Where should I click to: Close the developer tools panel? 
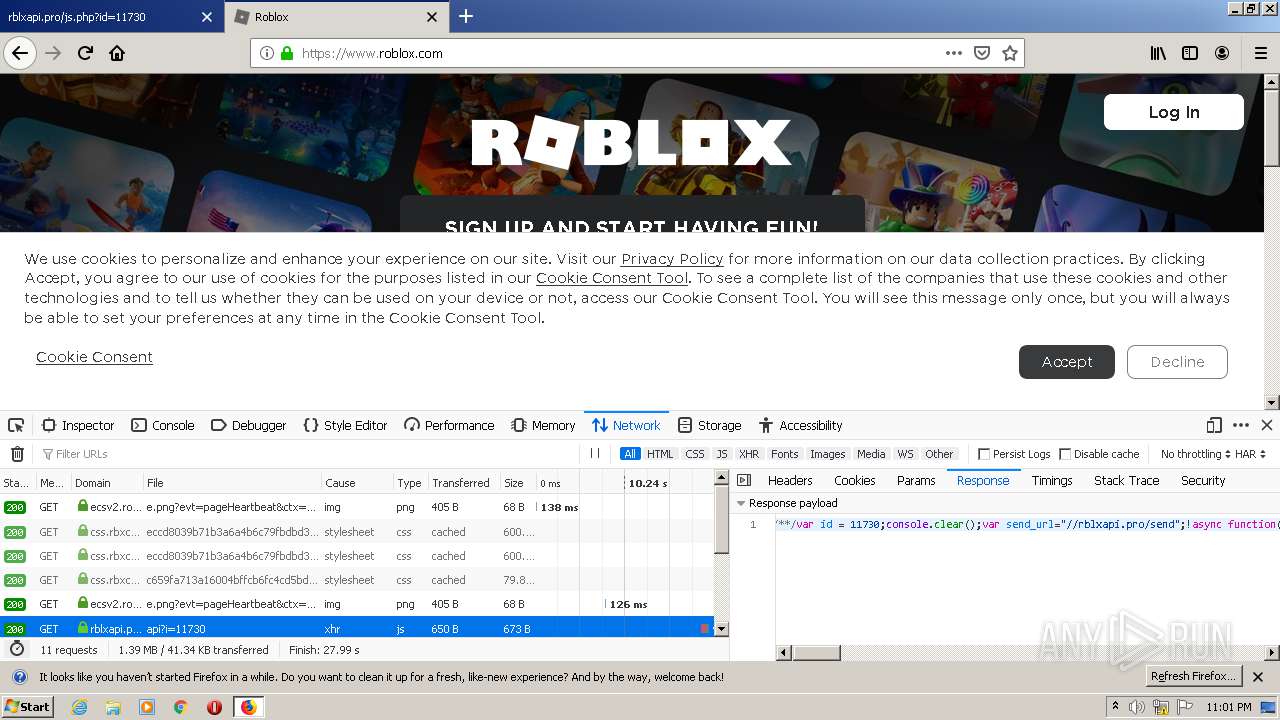[1267, 425]
